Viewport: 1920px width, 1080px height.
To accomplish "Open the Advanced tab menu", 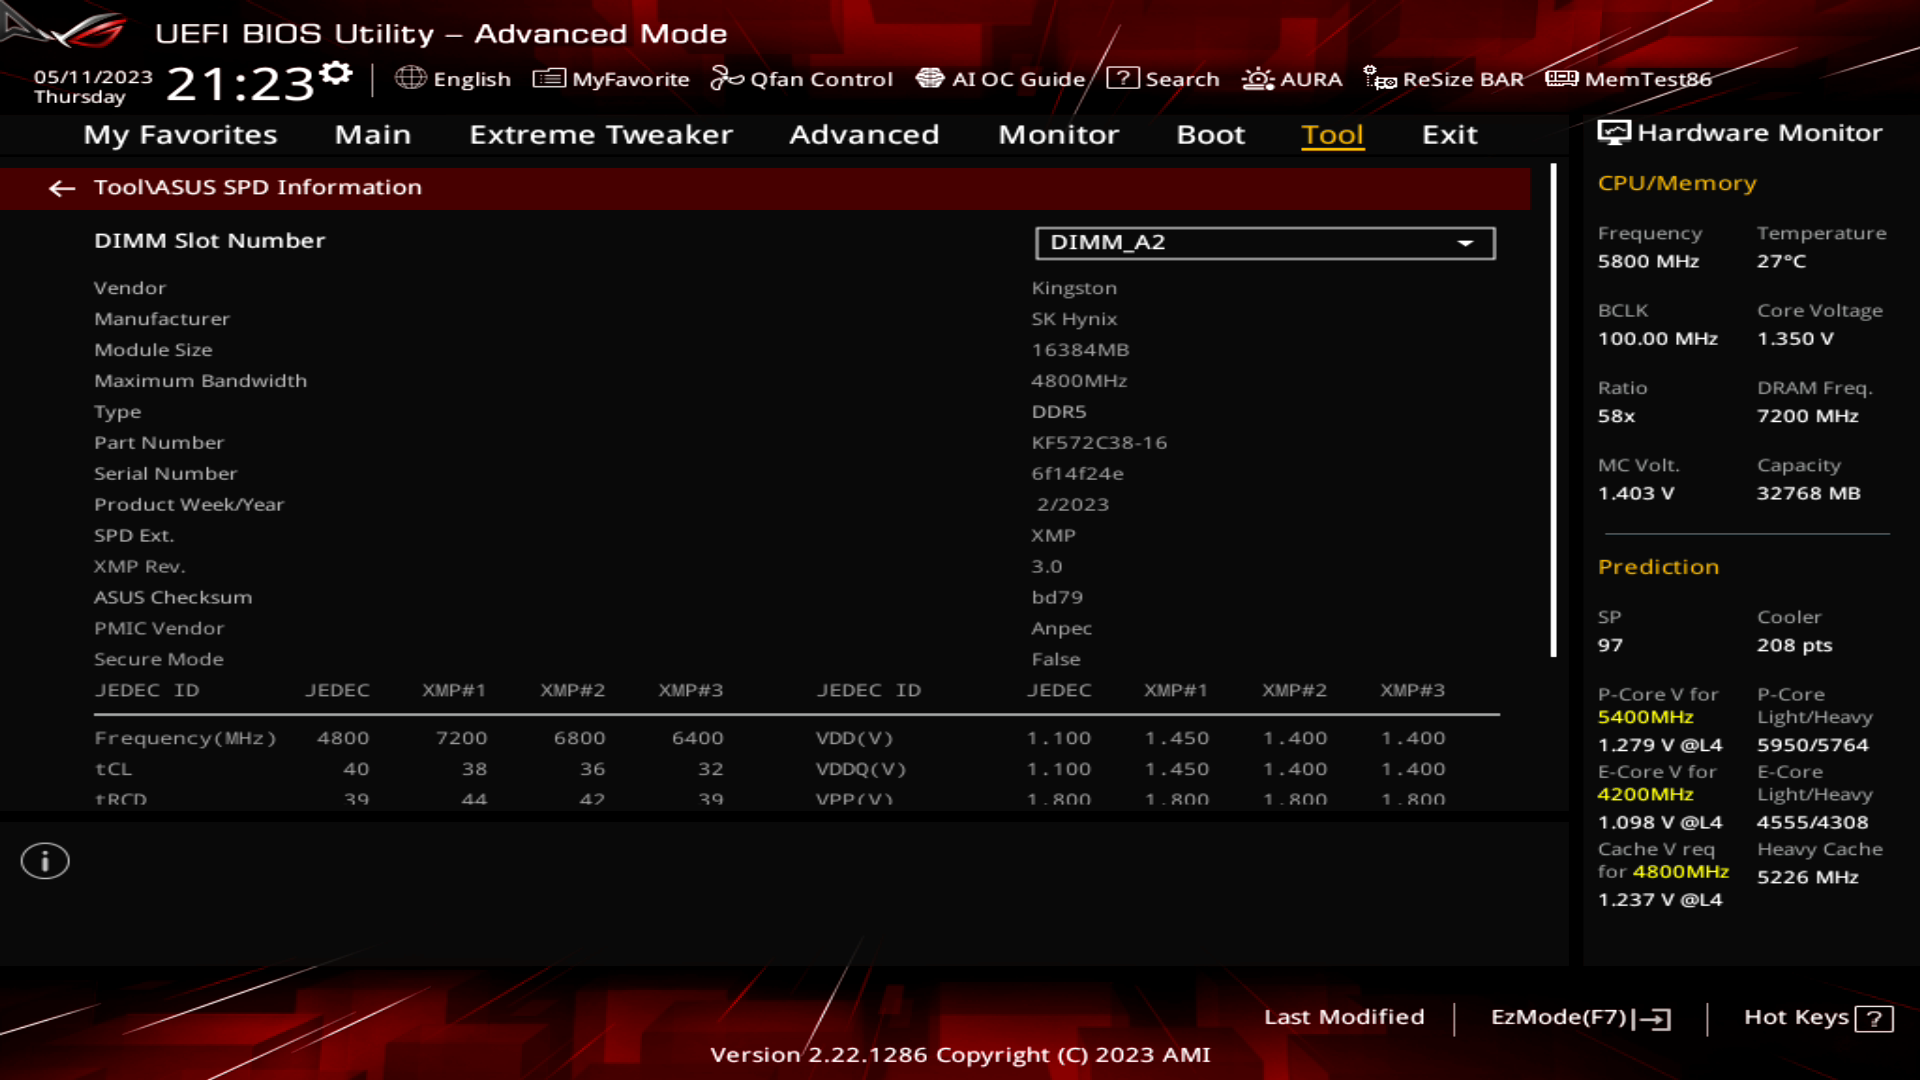I will click(x=864, y=133).
